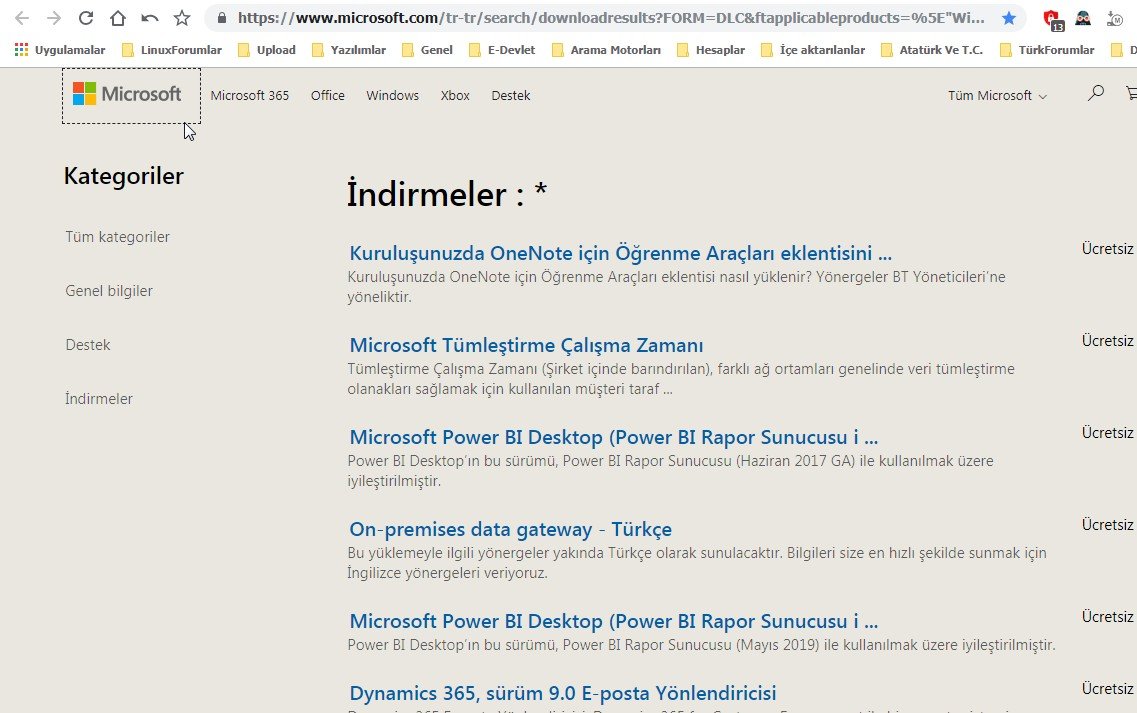Screen dimensions: 1137x713
Task: Click the outline star icon in toolbar
Action: (x=181, y=18)
